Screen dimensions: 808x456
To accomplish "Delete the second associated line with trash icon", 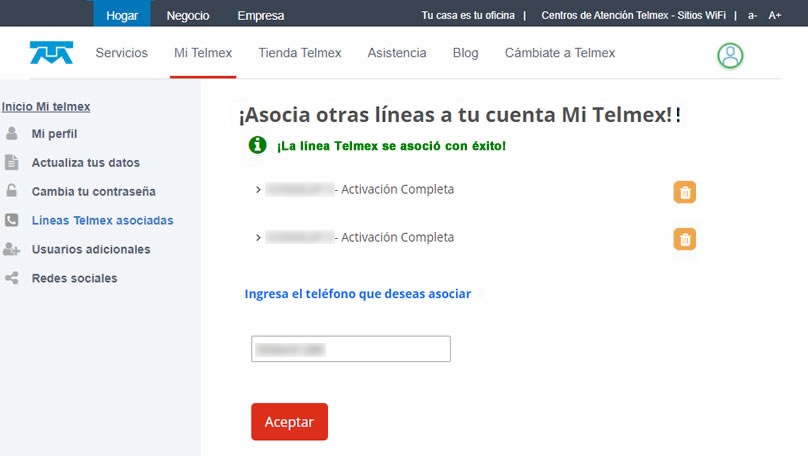I will (684, 239).
